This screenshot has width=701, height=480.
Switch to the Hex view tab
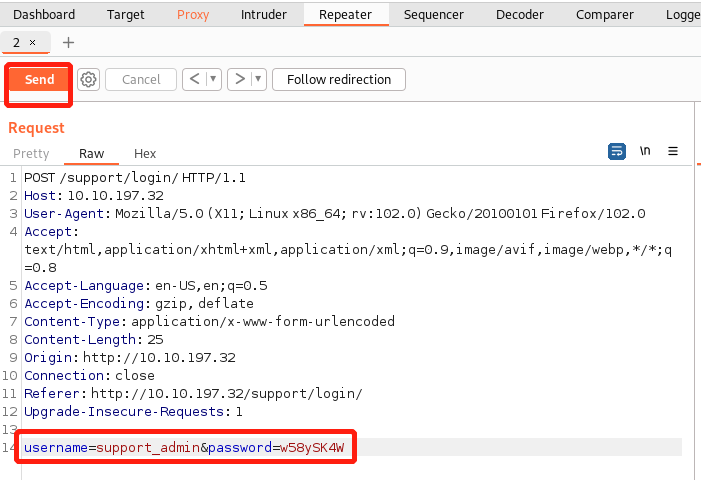[x=145, y=154]
